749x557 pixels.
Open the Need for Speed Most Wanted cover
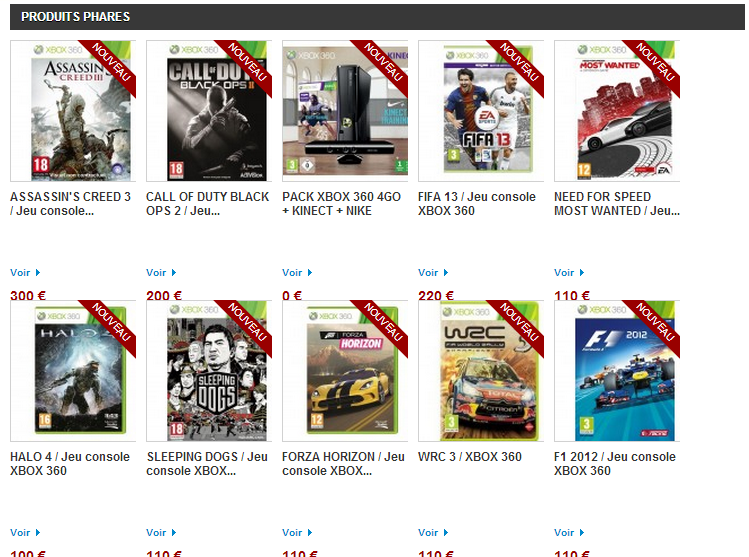tap(617, 111)
